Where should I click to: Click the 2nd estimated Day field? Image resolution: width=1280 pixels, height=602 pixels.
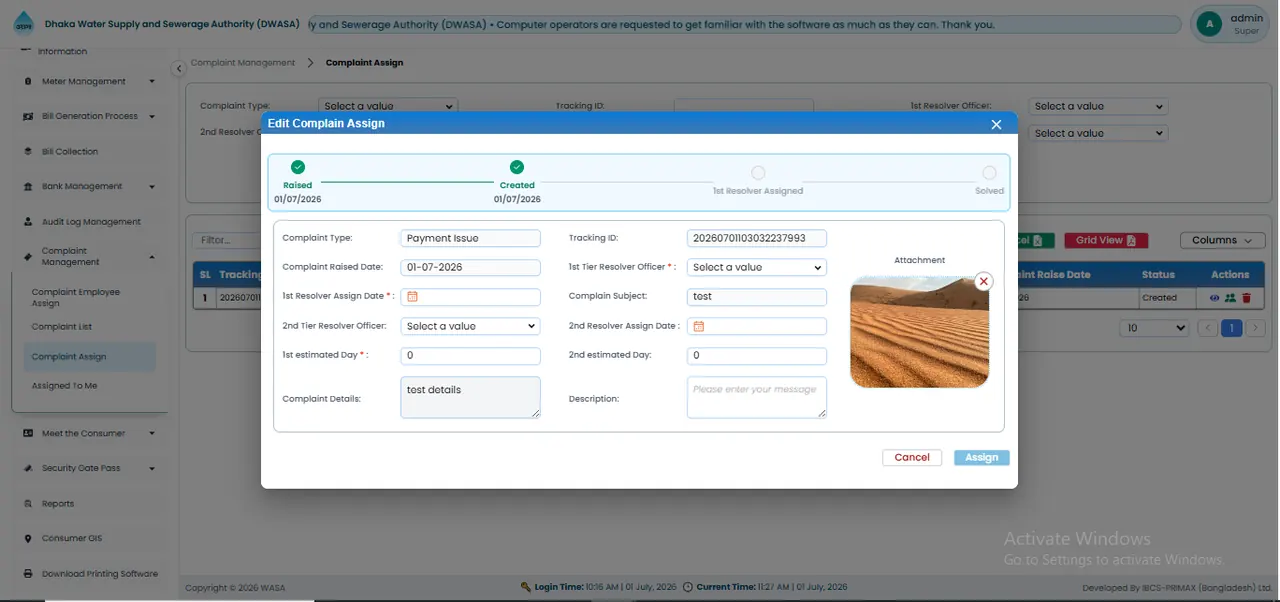point(757,356)
